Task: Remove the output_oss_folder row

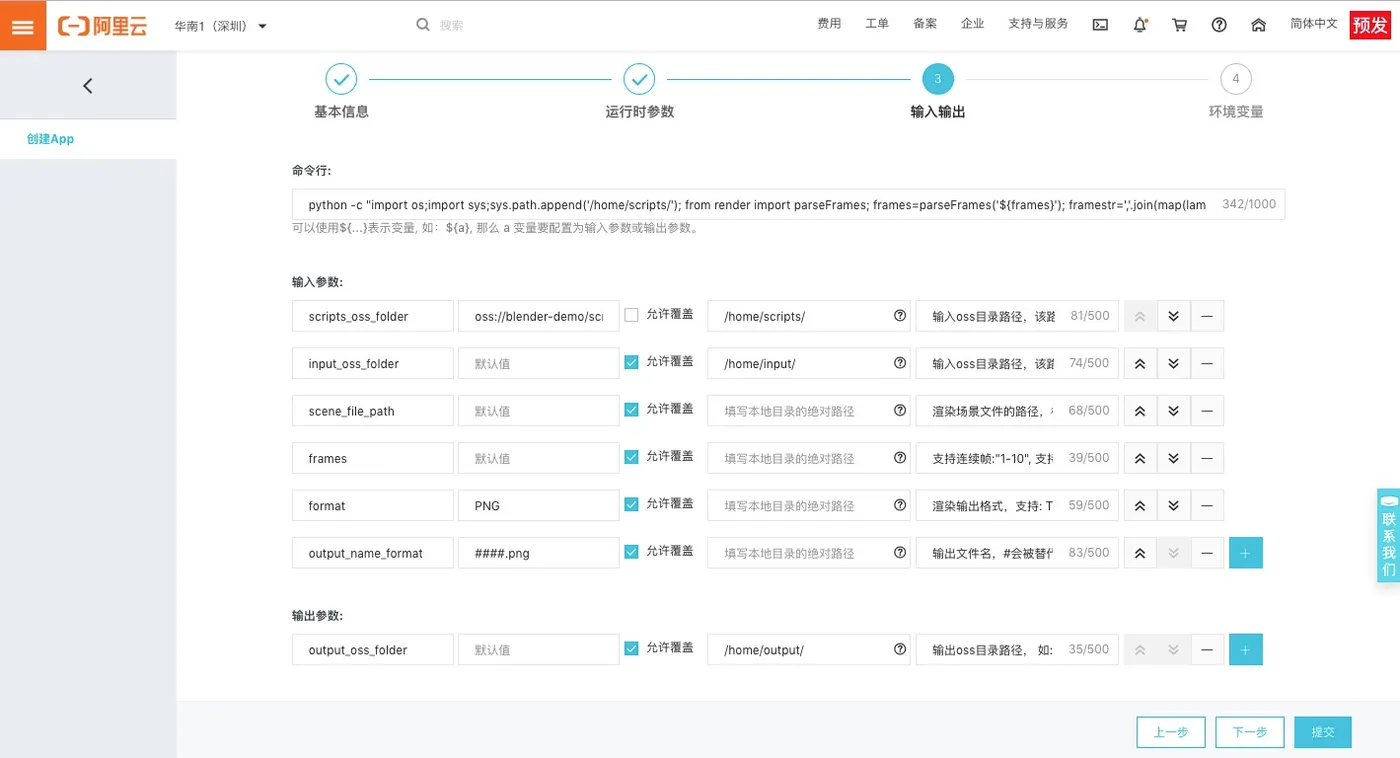Action: [x=1207, y=650]
